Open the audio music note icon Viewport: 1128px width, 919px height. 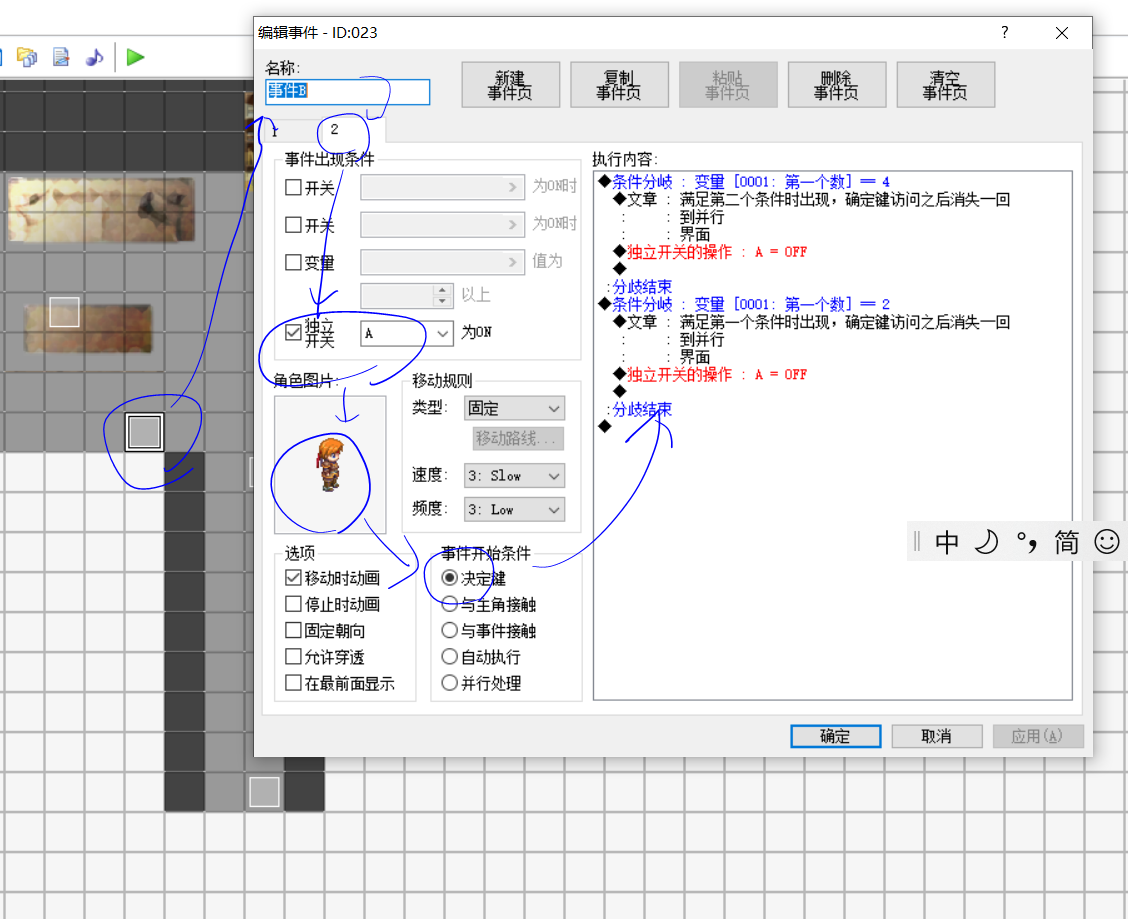click(x=94, y=57)
